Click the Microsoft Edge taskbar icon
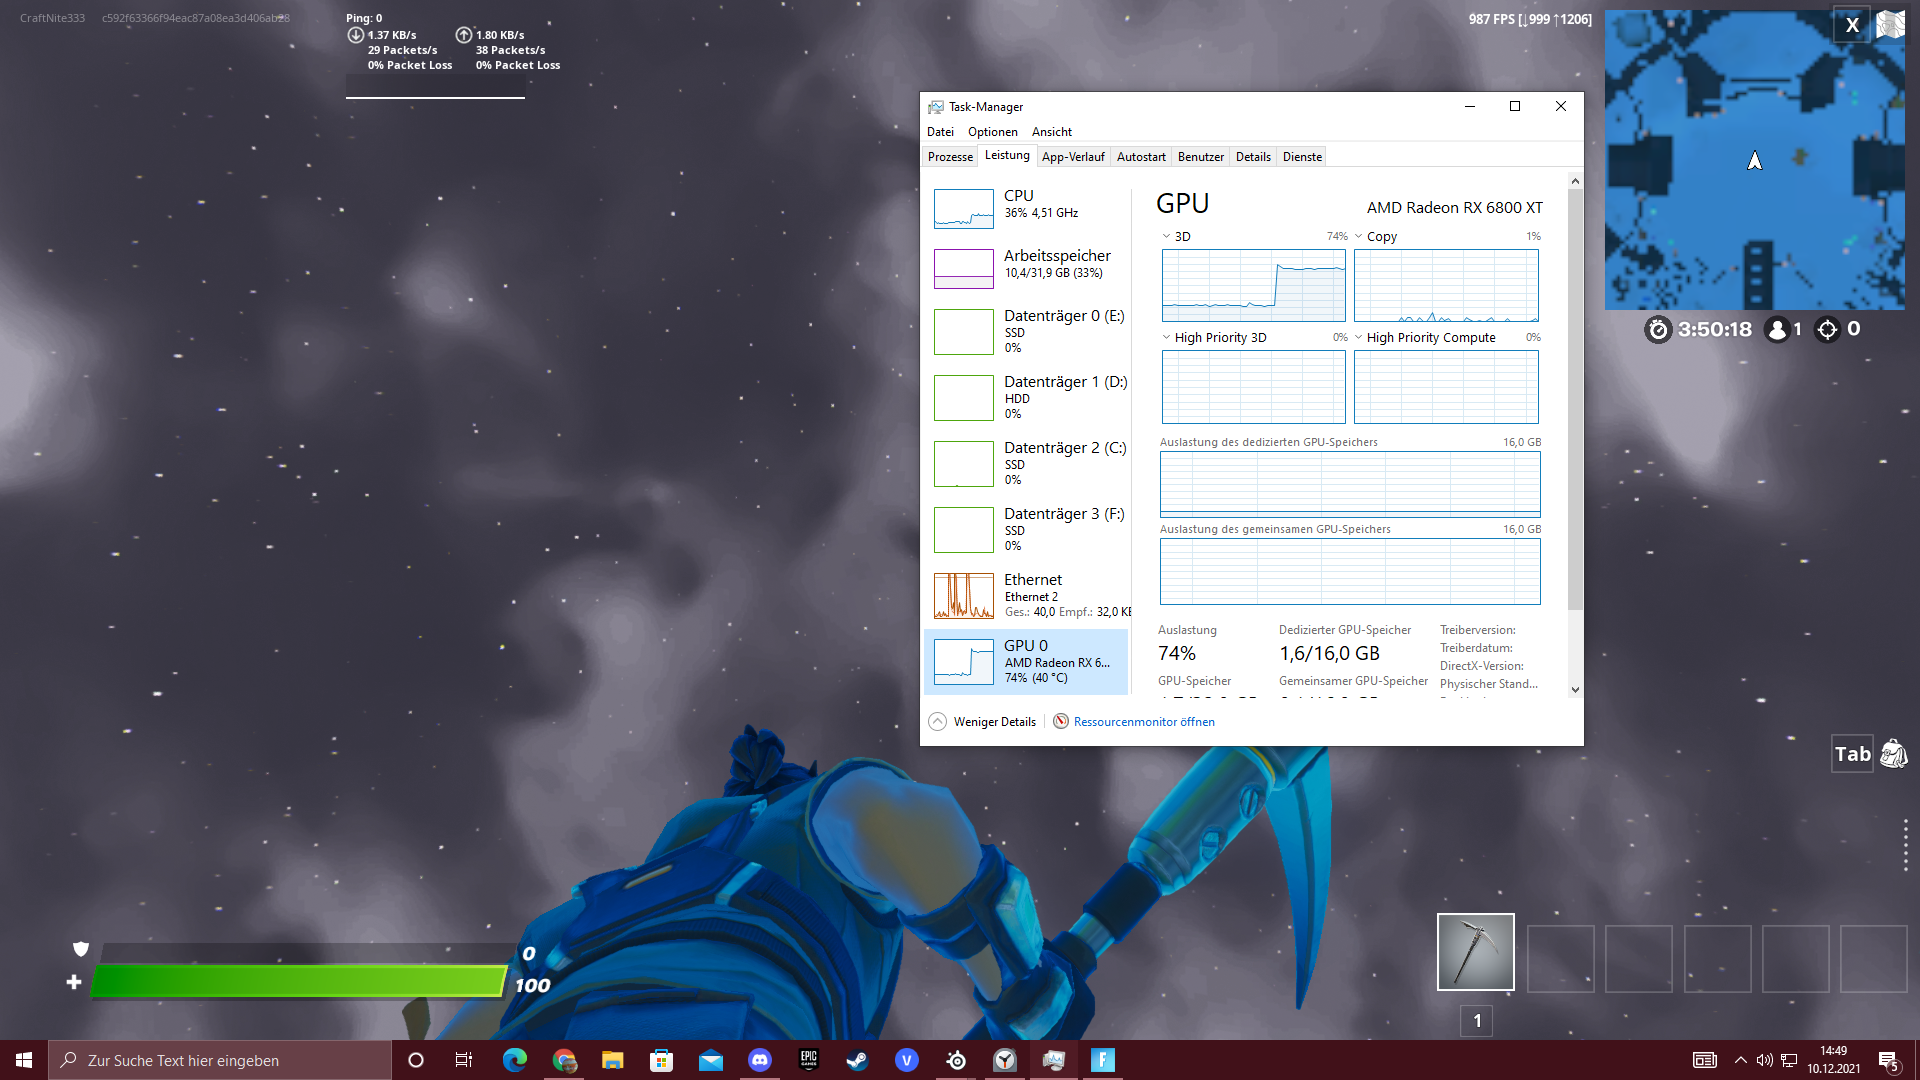Screen dimensions: 1920x1080 [x=515, y=1060]
